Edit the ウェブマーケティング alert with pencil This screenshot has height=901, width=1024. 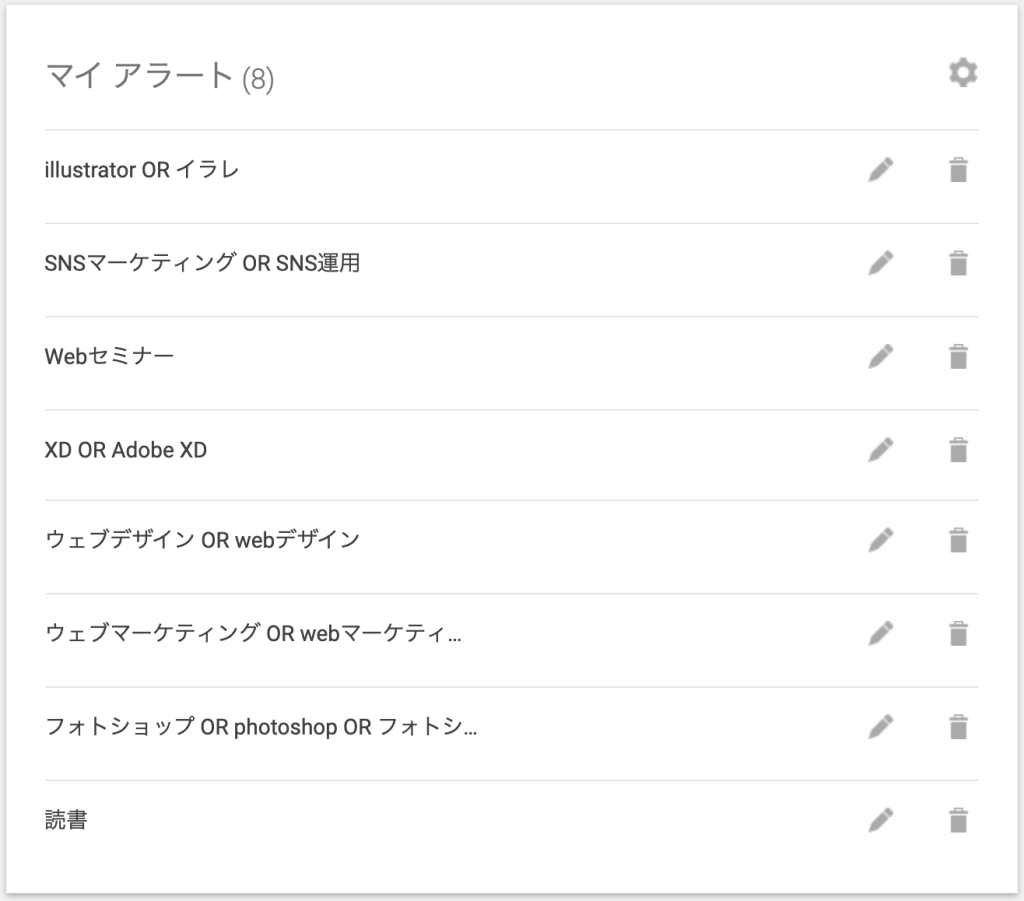click(x=880, y=633)
